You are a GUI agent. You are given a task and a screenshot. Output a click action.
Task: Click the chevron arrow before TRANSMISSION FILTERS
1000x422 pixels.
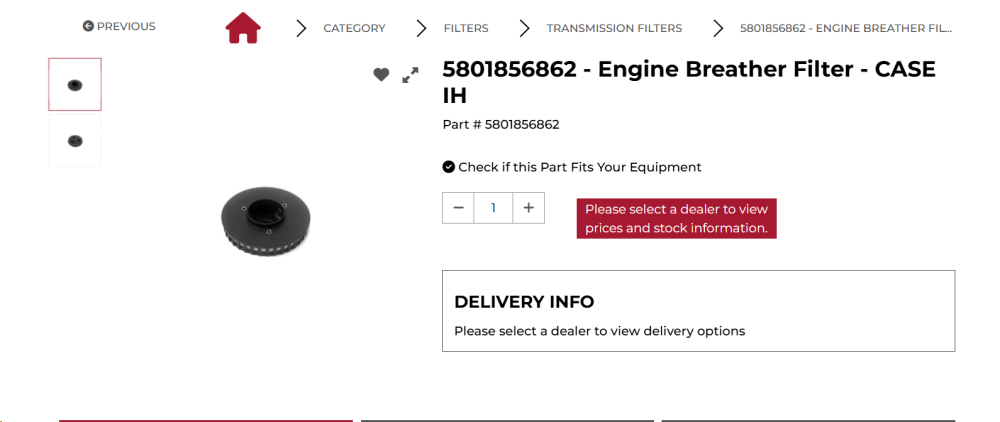tap(524, 28)
